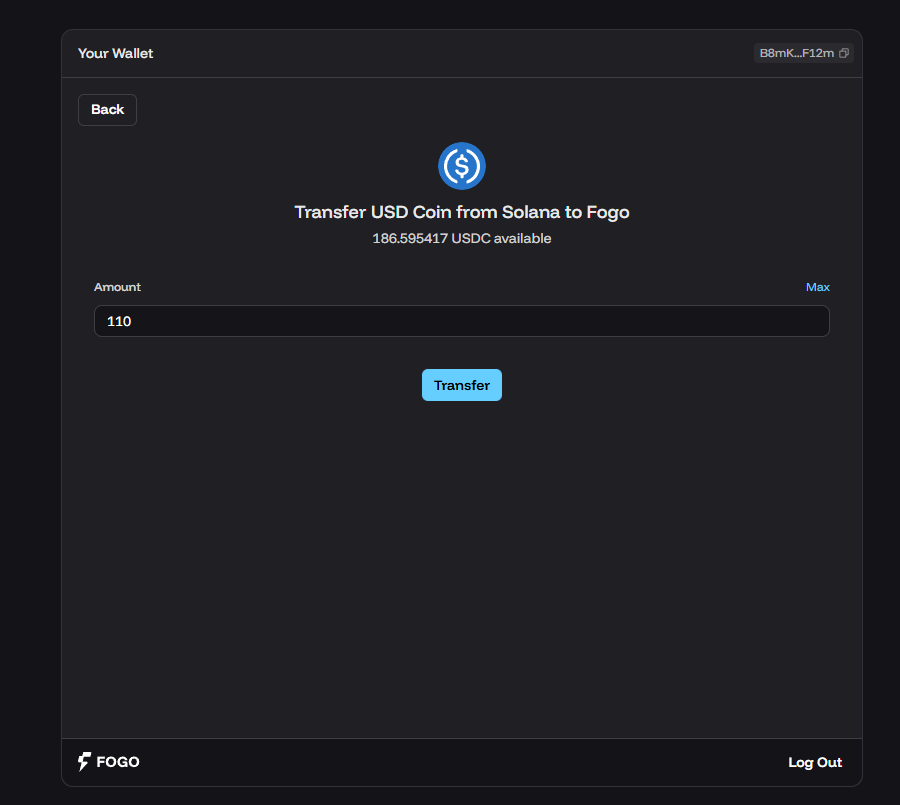
Task: Click the Transfer USD Coin heading text
Action: (x=462, y=212)
